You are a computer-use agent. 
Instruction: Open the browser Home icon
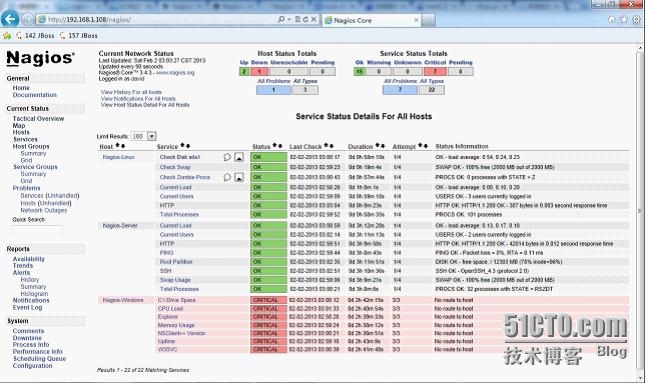[x=611, y=19]
